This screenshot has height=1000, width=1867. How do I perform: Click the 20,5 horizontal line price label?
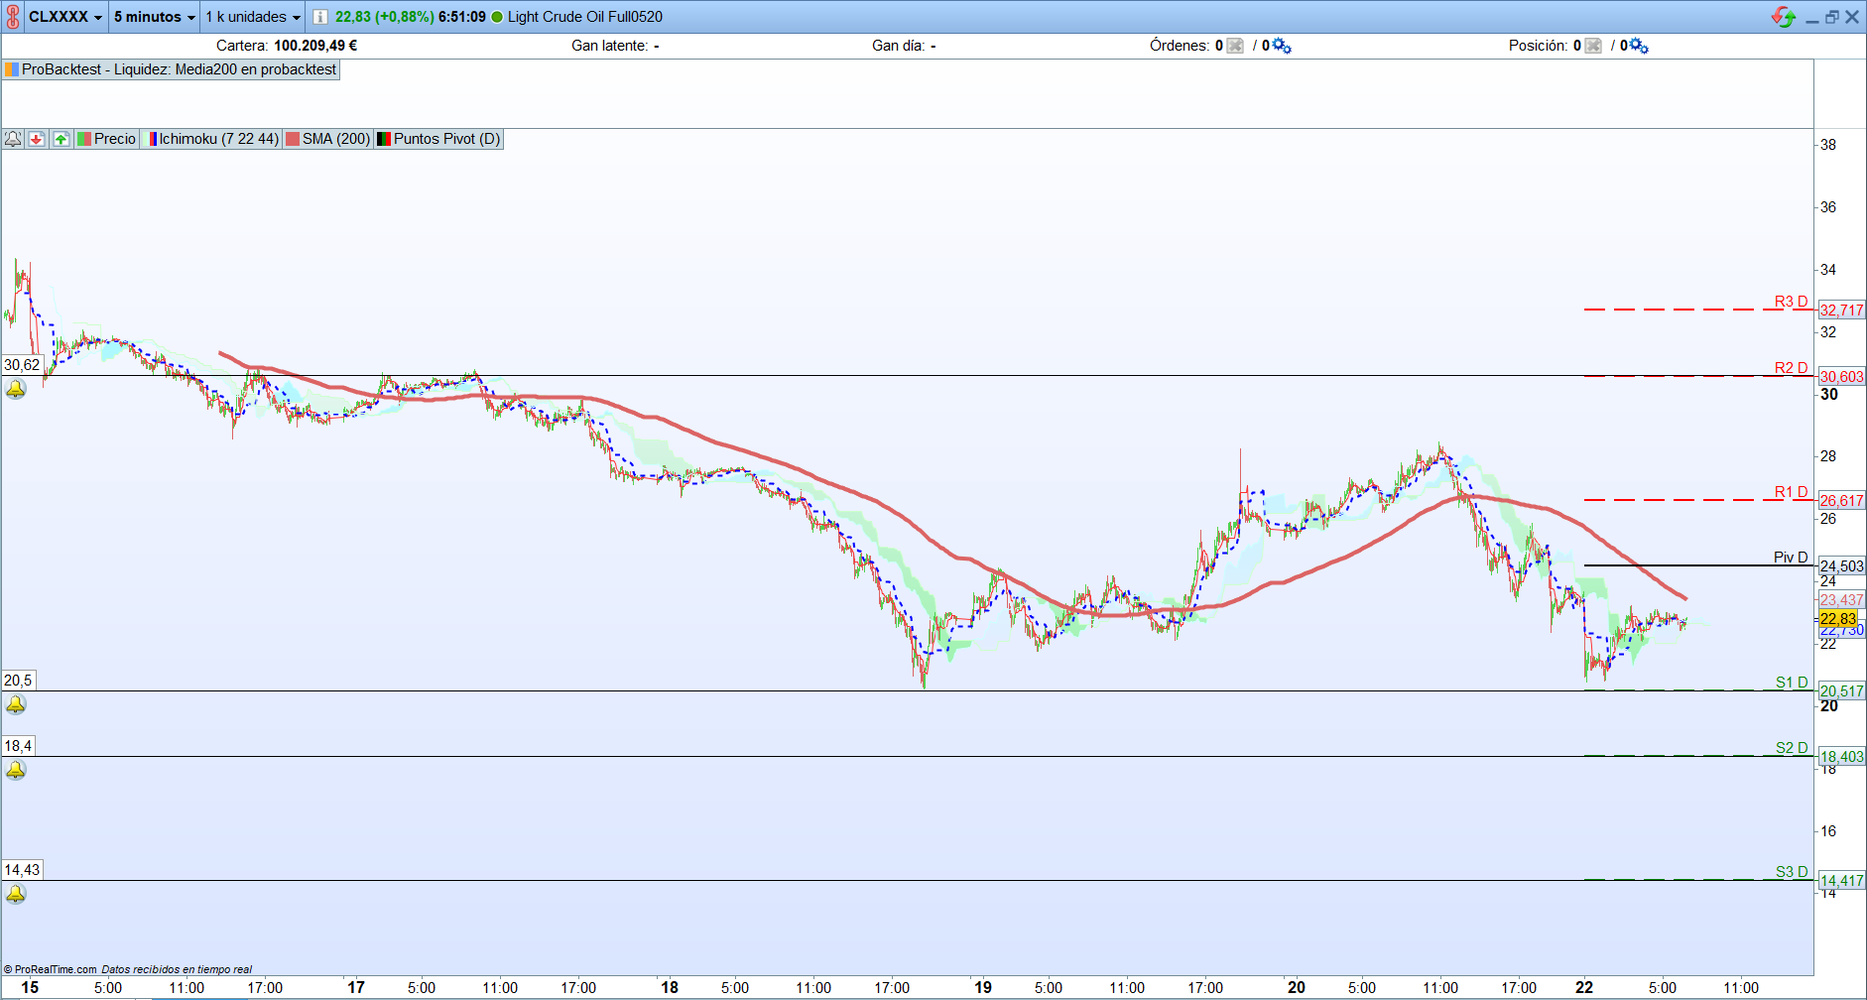pos(18,680)
